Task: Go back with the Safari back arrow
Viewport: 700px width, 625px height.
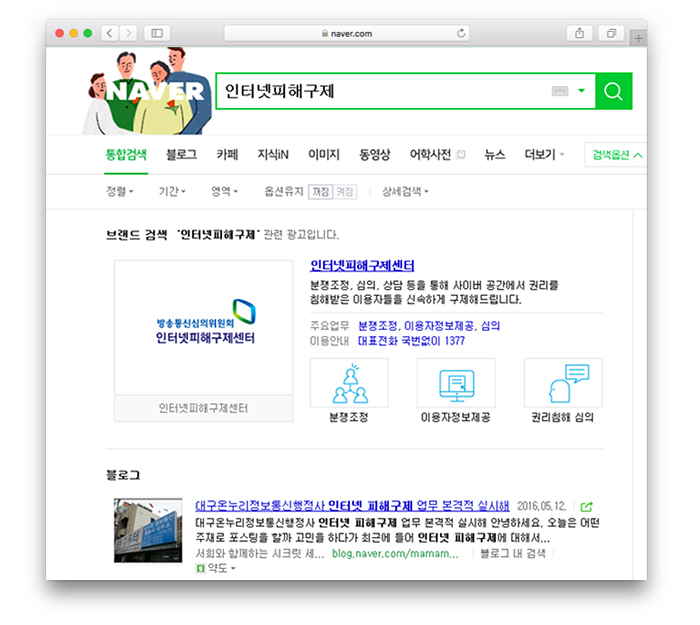Action: (109, 33)
